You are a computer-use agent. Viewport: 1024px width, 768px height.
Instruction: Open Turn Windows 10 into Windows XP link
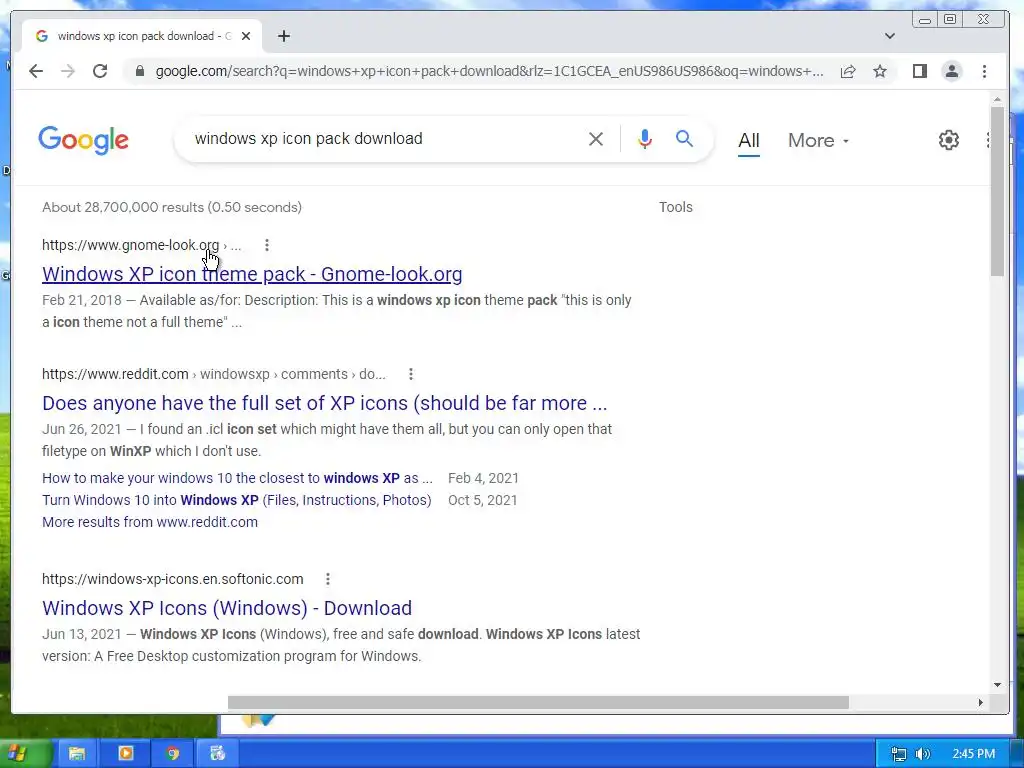click(x=236, y=500)
